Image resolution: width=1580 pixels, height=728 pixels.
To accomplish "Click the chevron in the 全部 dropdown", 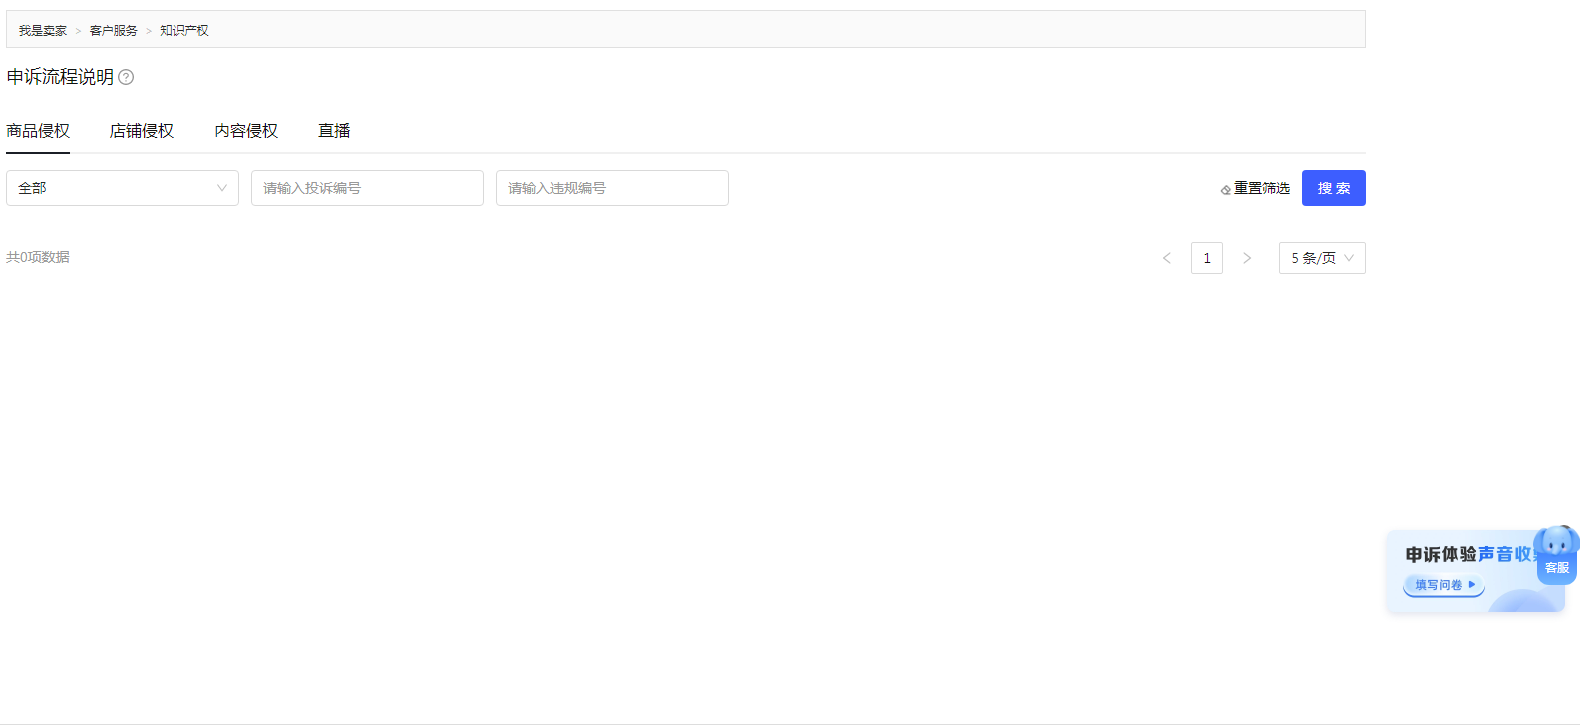I will (222, 188).
